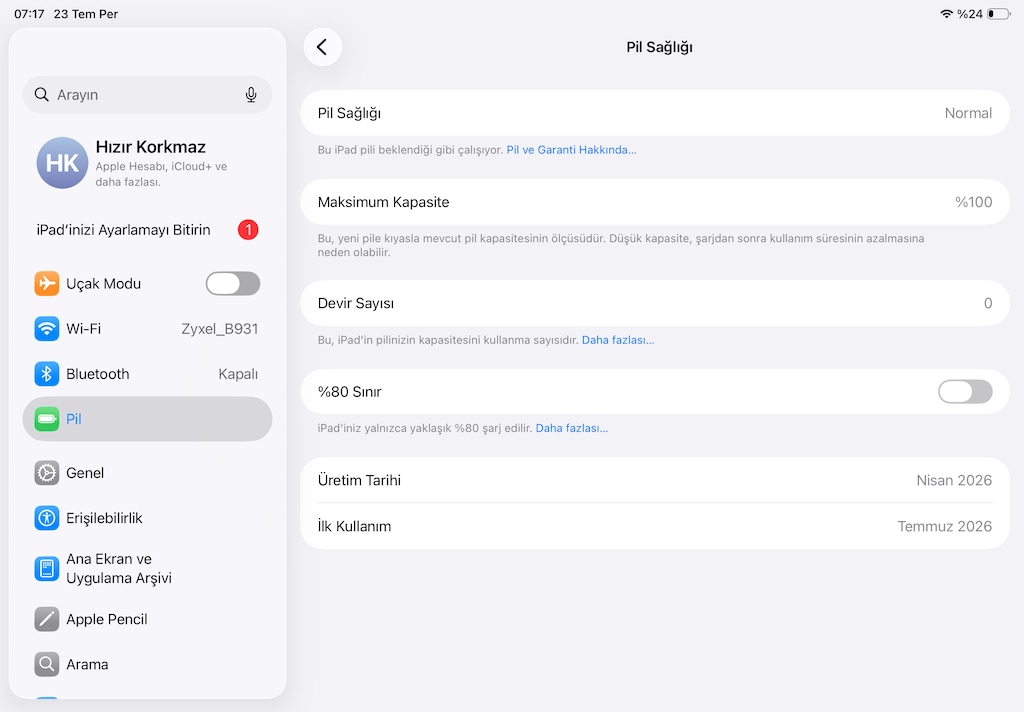
Task: Tap the %100 capacity value
Action: [x=974, y=202]
